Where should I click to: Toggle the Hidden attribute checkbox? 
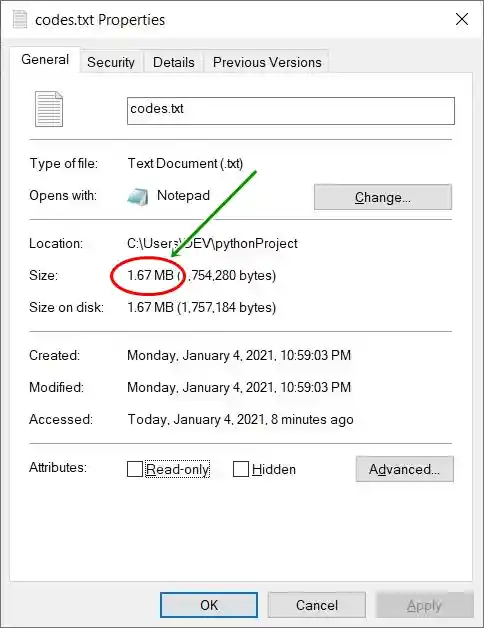(x=241, y=469)
